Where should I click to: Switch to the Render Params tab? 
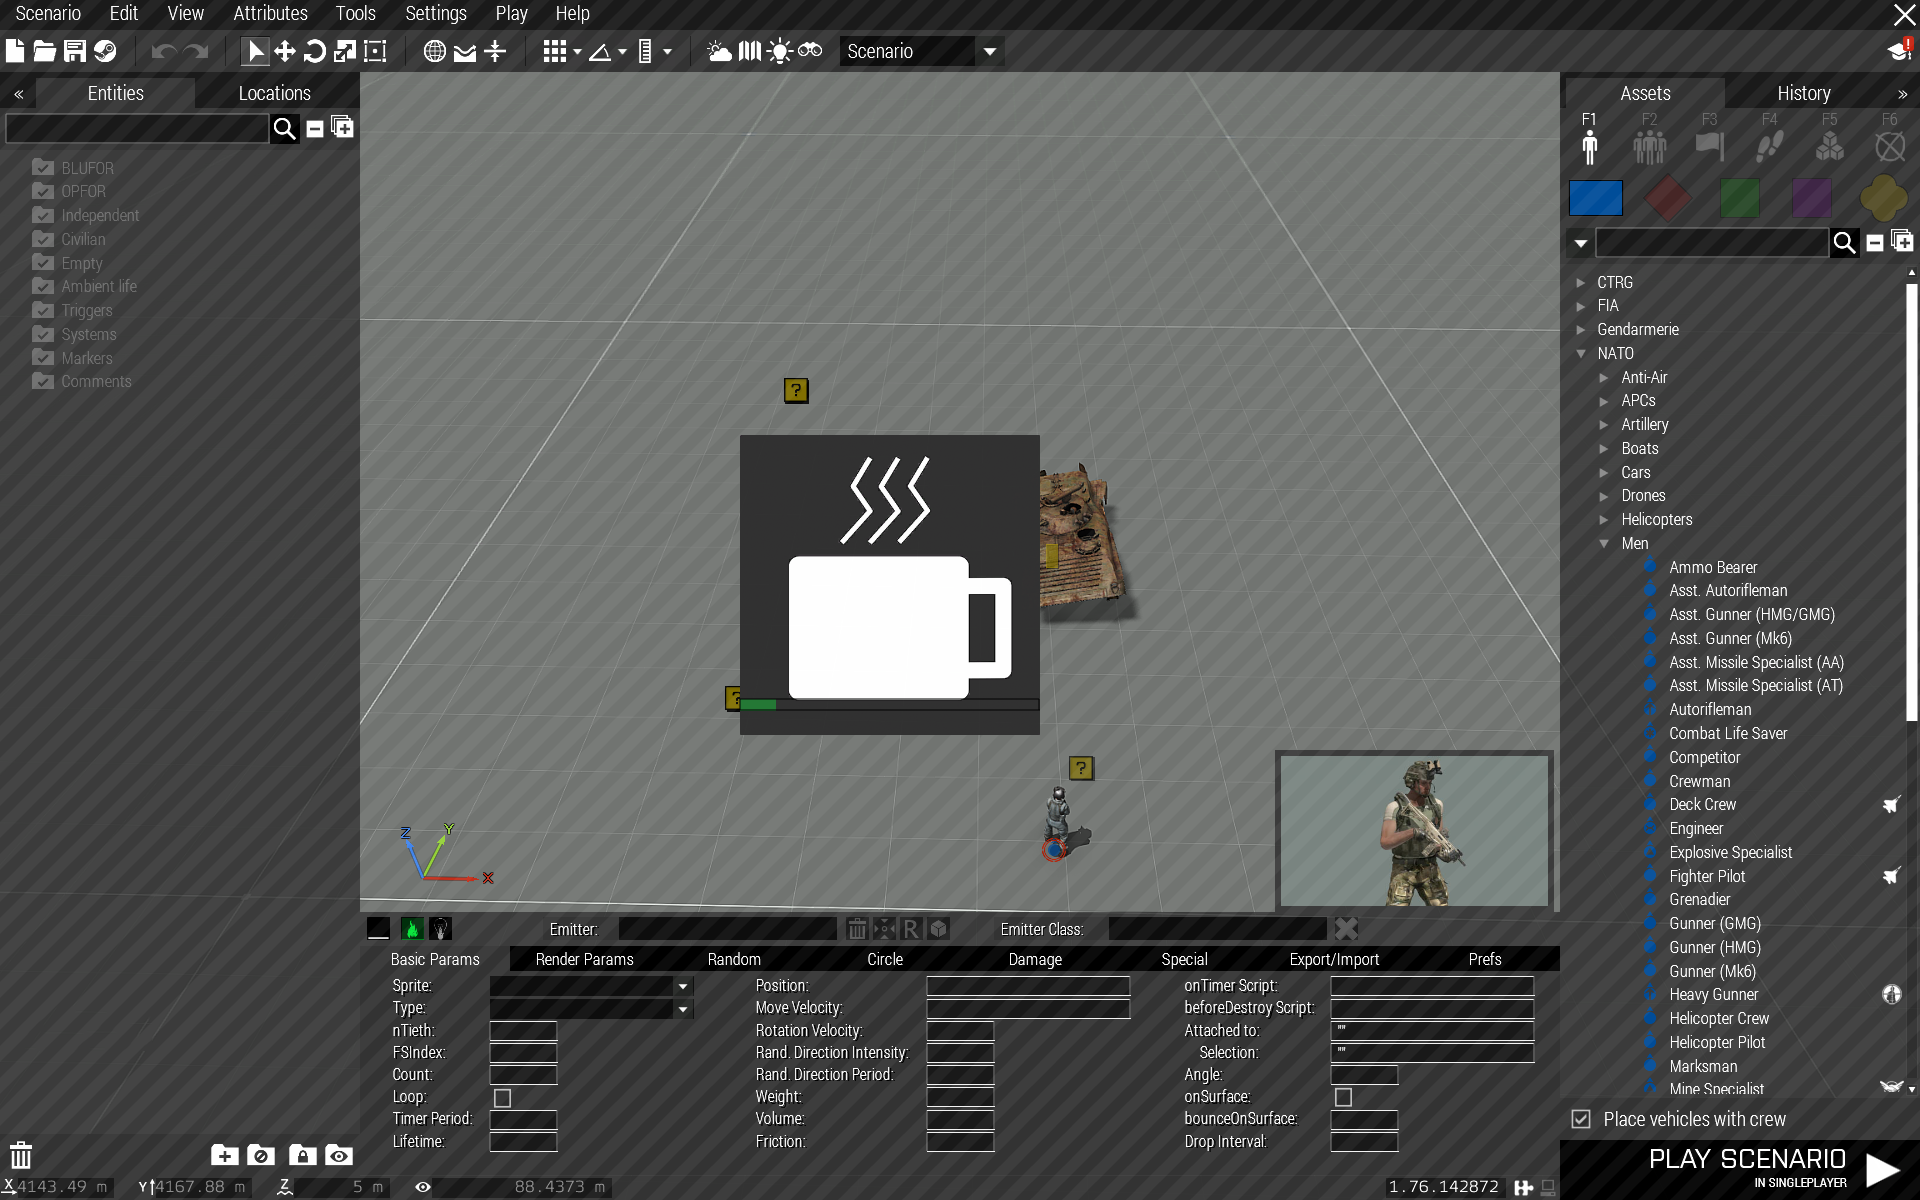coord(585,959)
